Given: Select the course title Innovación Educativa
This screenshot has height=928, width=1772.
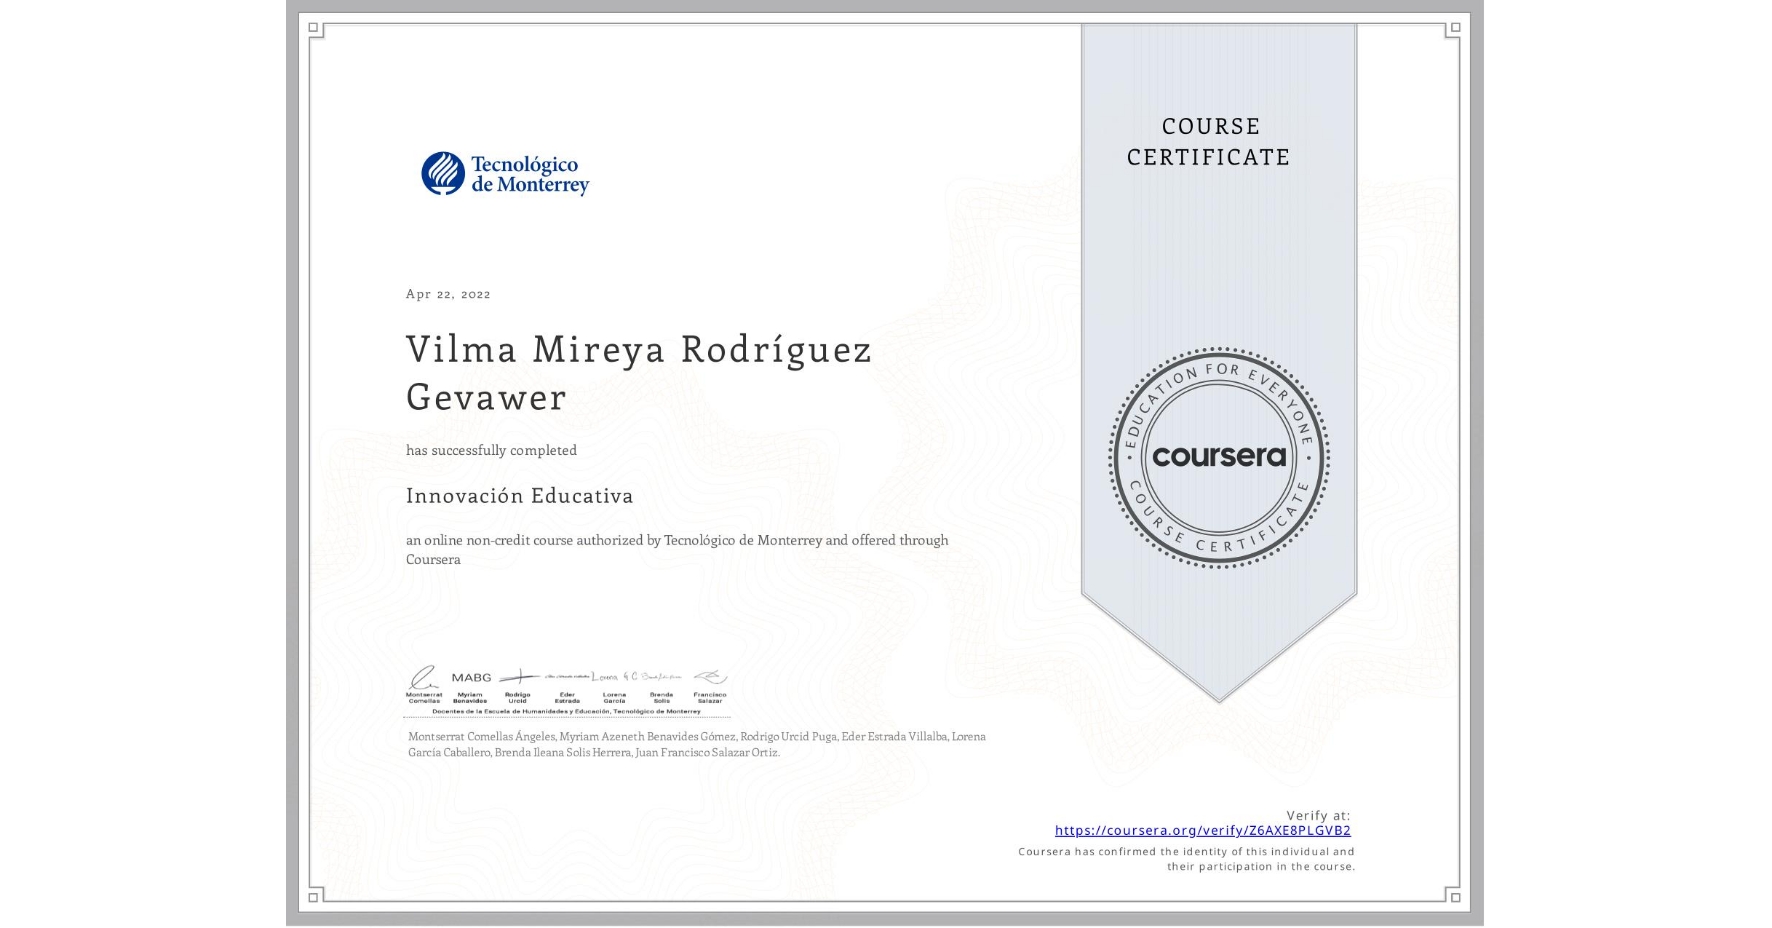Looking at the screenshot, I should click(520, 496).
